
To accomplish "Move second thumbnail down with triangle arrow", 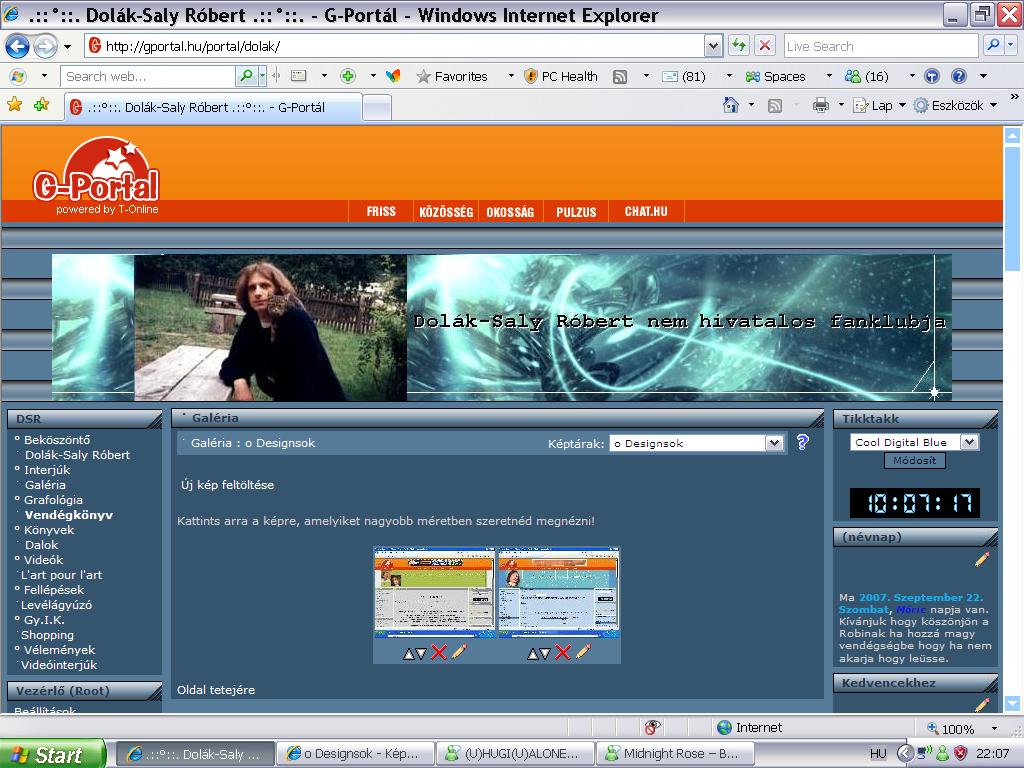I will (x=545, y=653).
